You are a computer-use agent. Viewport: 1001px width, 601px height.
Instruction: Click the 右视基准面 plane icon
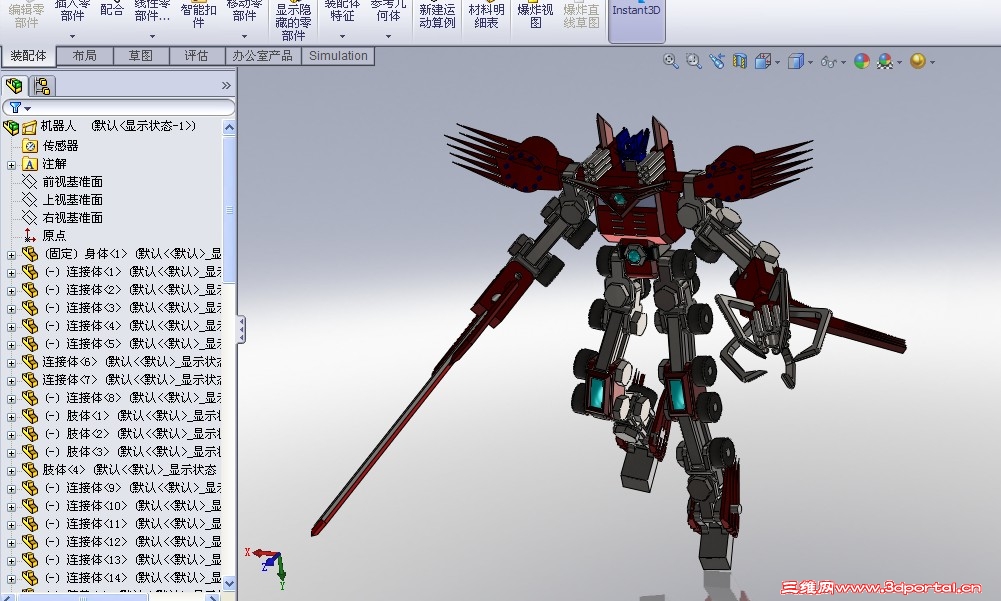(29, 218)
